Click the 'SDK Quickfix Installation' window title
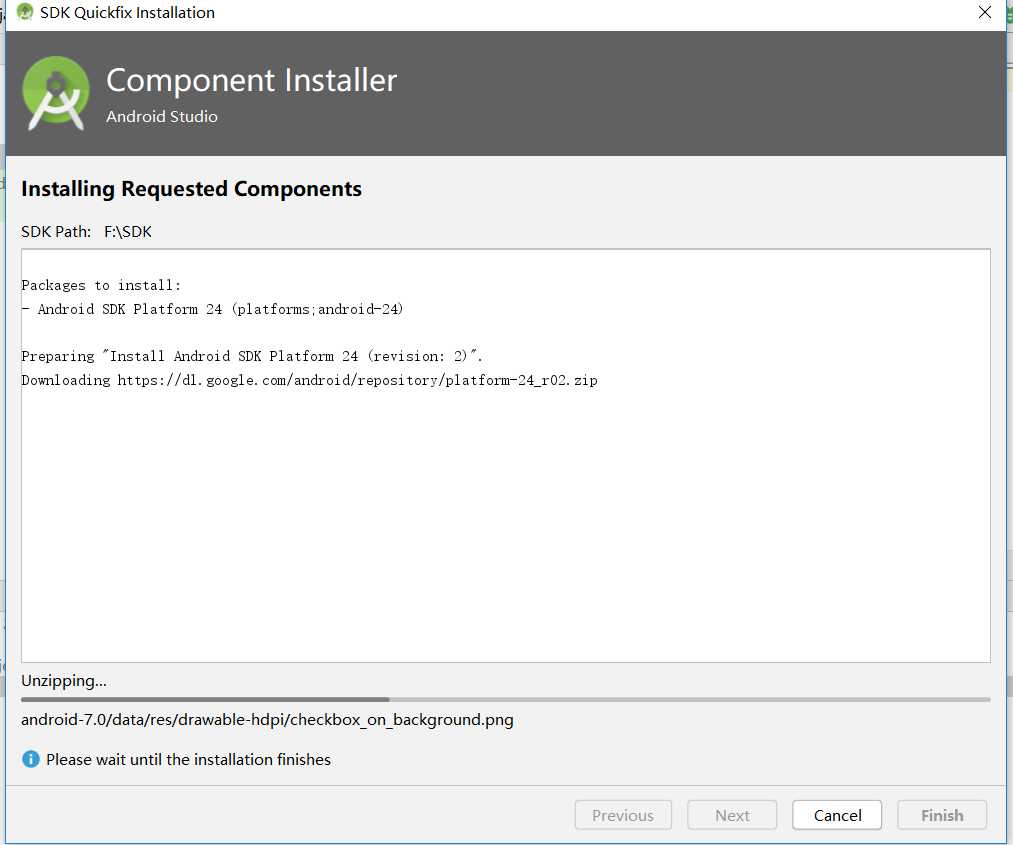This screenshot has width=1013, height=845. (127, 12)
